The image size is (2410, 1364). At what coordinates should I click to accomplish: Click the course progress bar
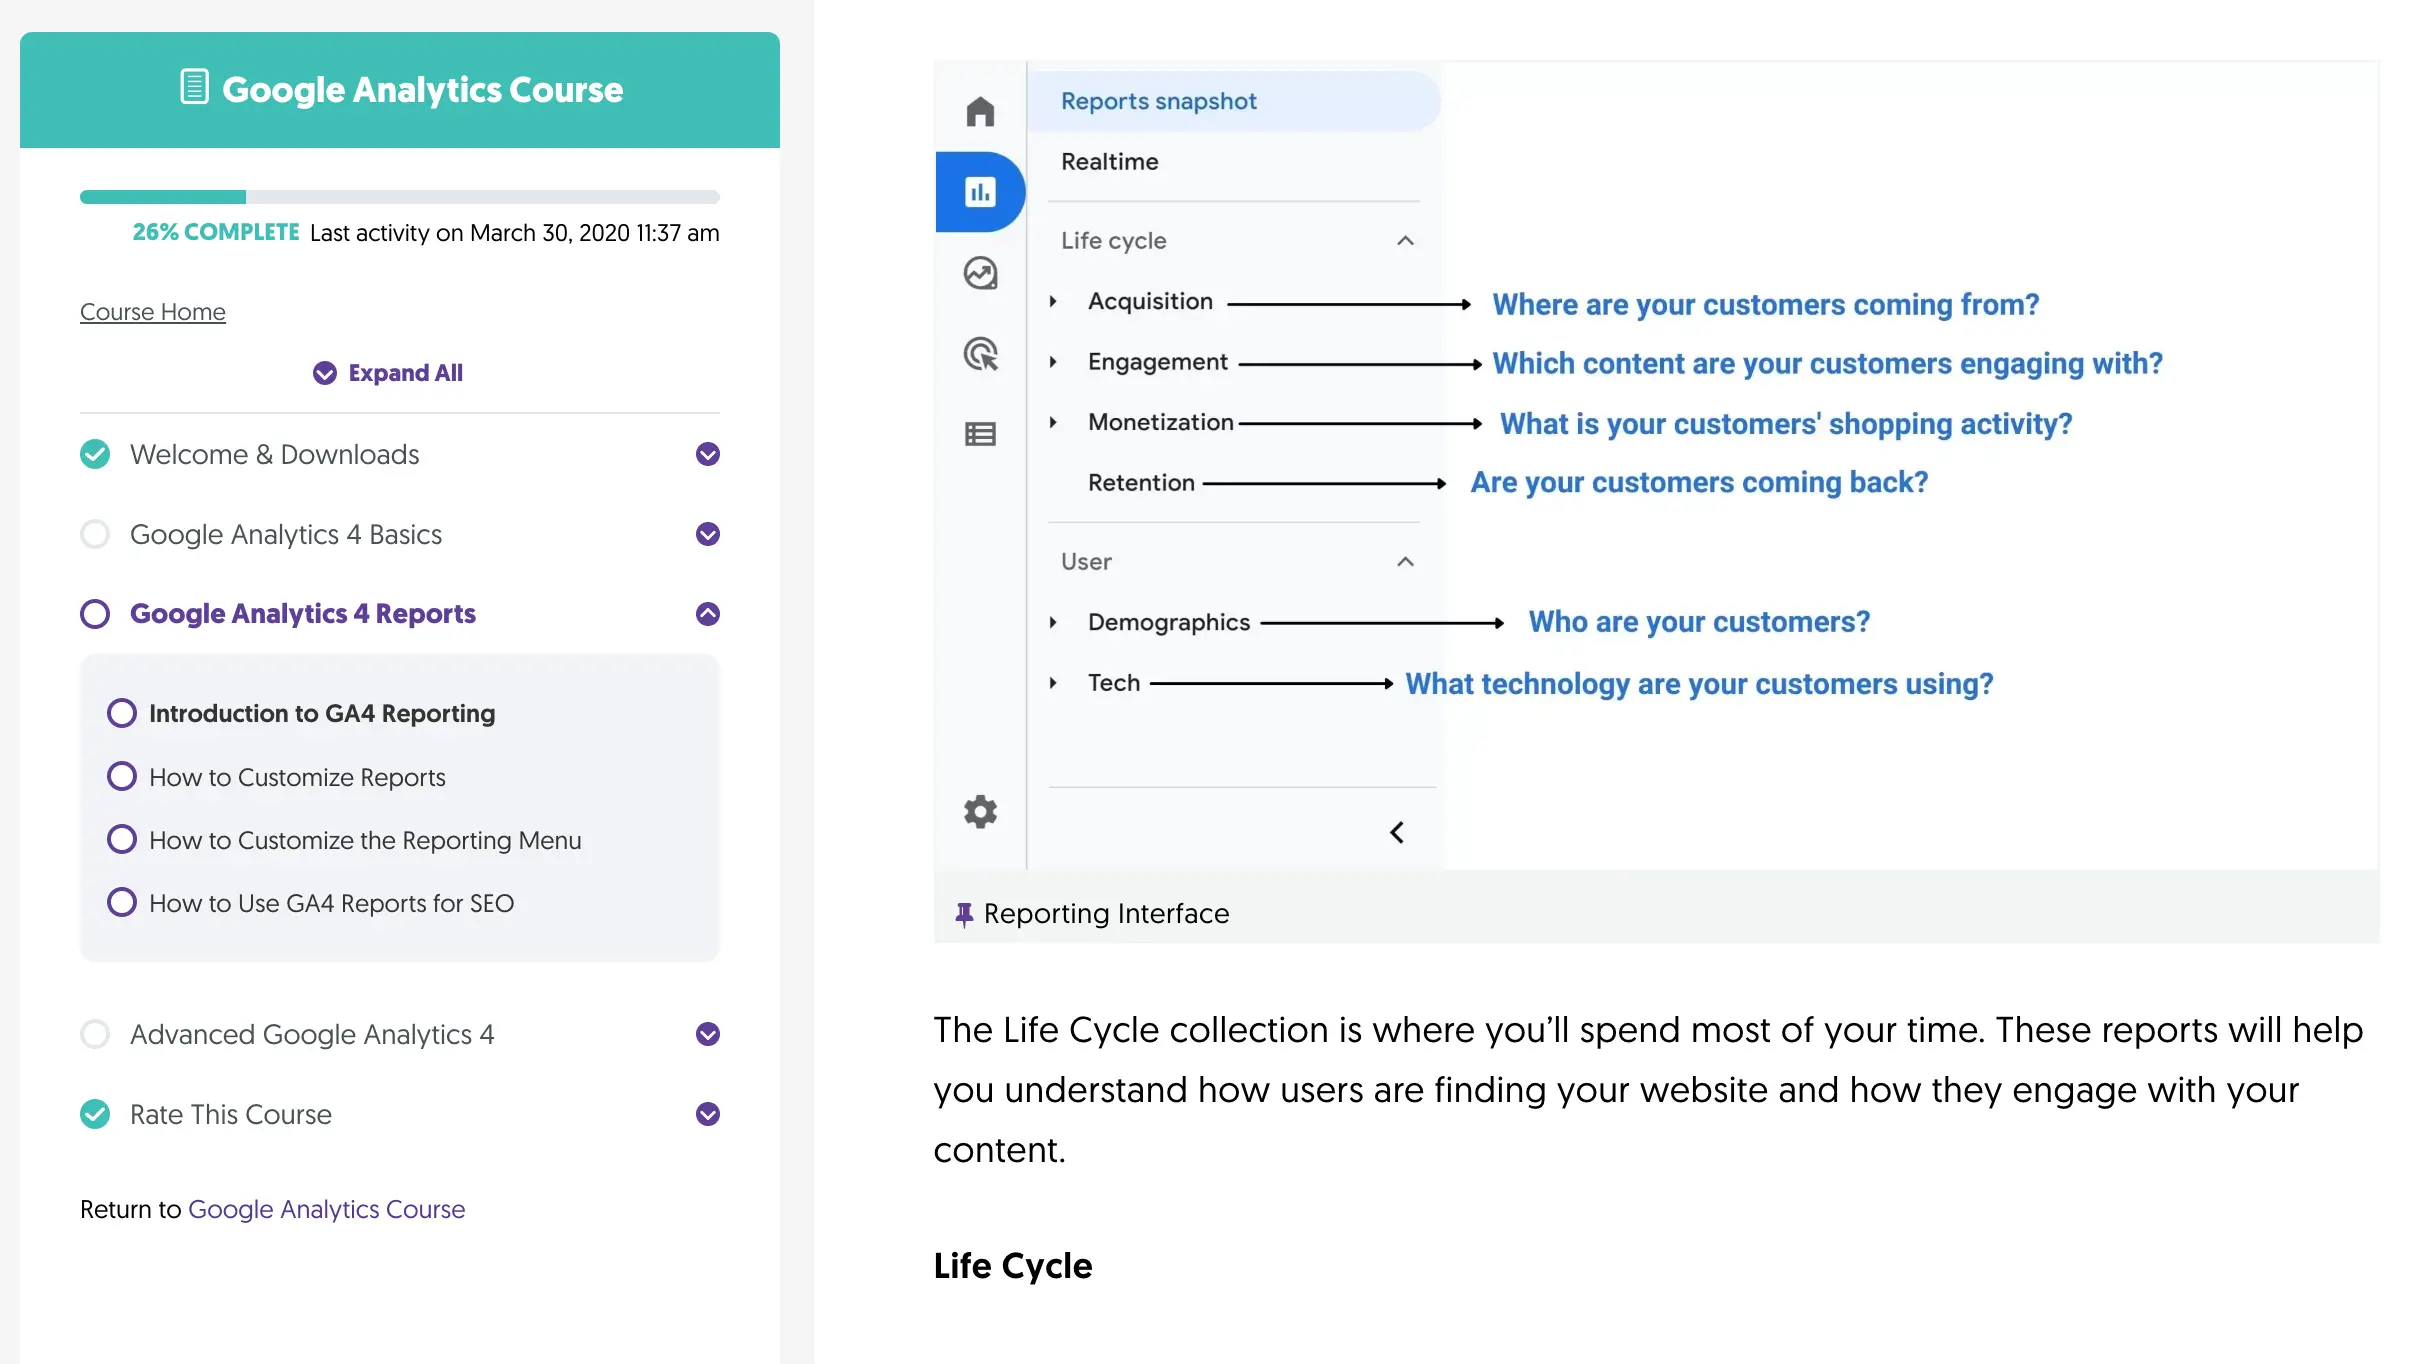pyautogui.click(x=399, y=197)
